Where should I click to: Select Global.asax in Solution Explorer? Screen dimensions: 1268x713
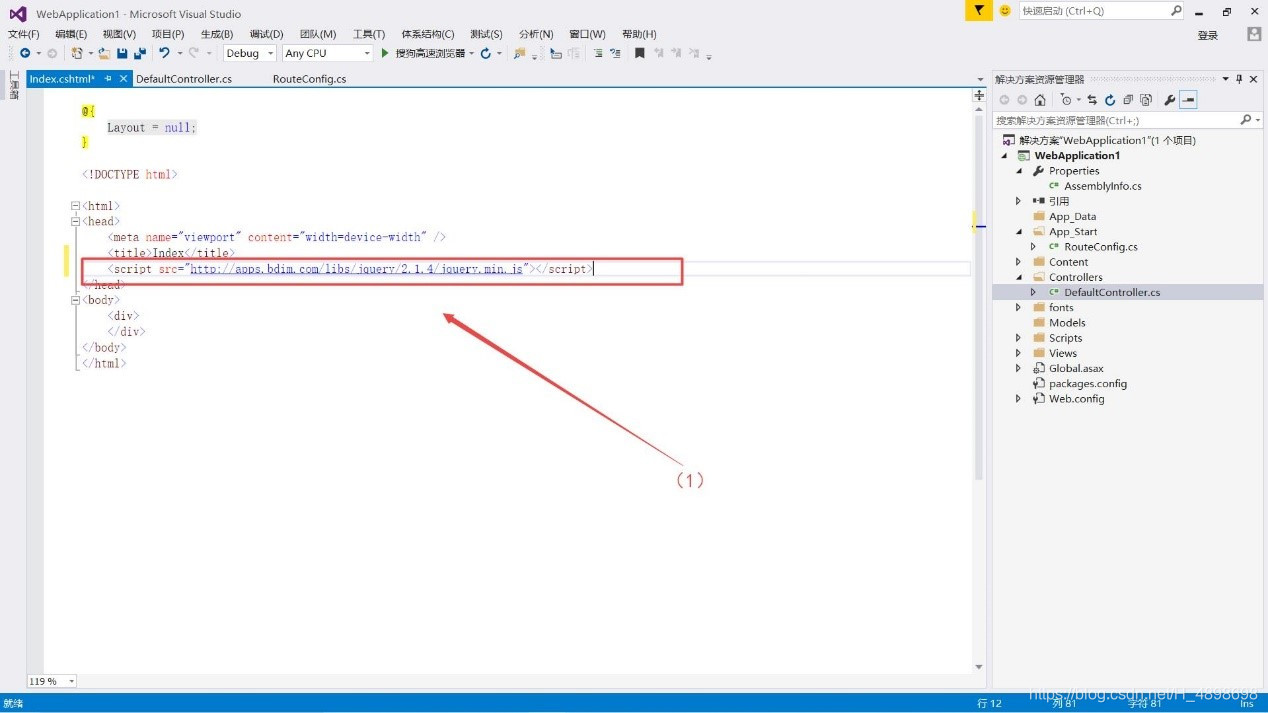click(1076, 368)
